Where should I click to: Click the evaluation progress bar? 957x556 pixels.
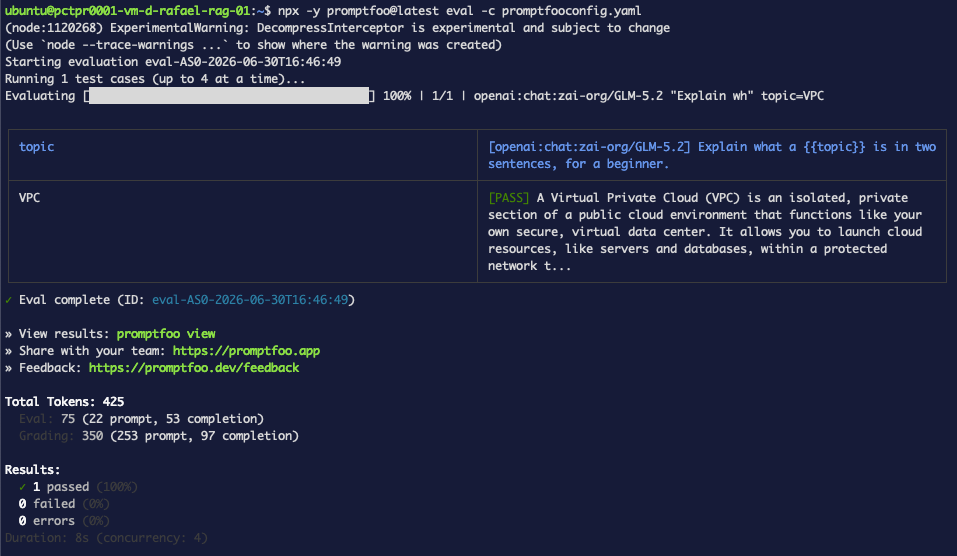[229, 96]
